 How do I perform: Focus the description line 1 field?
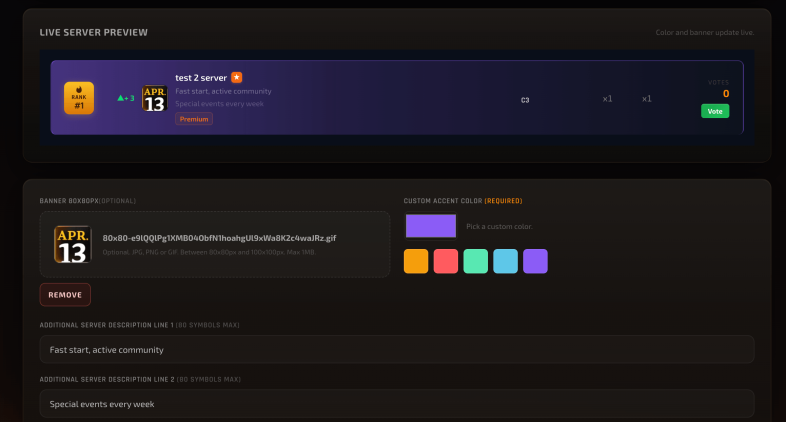[397, 349]
